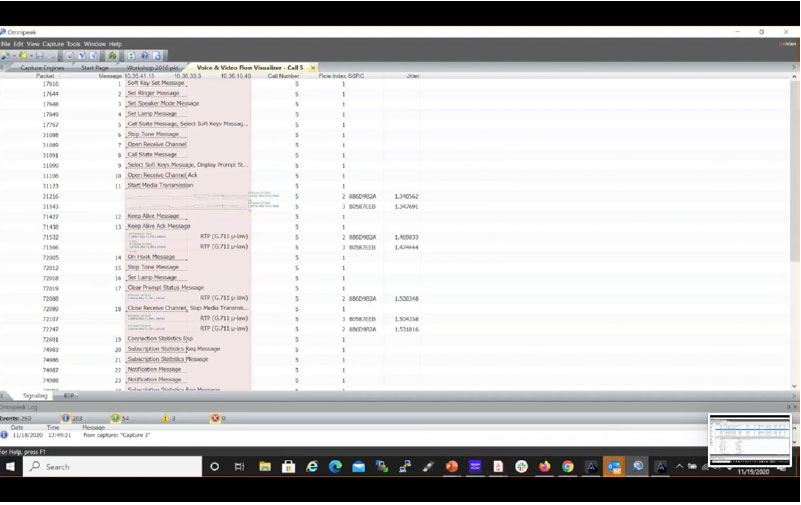Image resolution: width=801 pixels, height=505 pixels.
Task: Select the Start Media Transmission message row
Action: point(160,185)
